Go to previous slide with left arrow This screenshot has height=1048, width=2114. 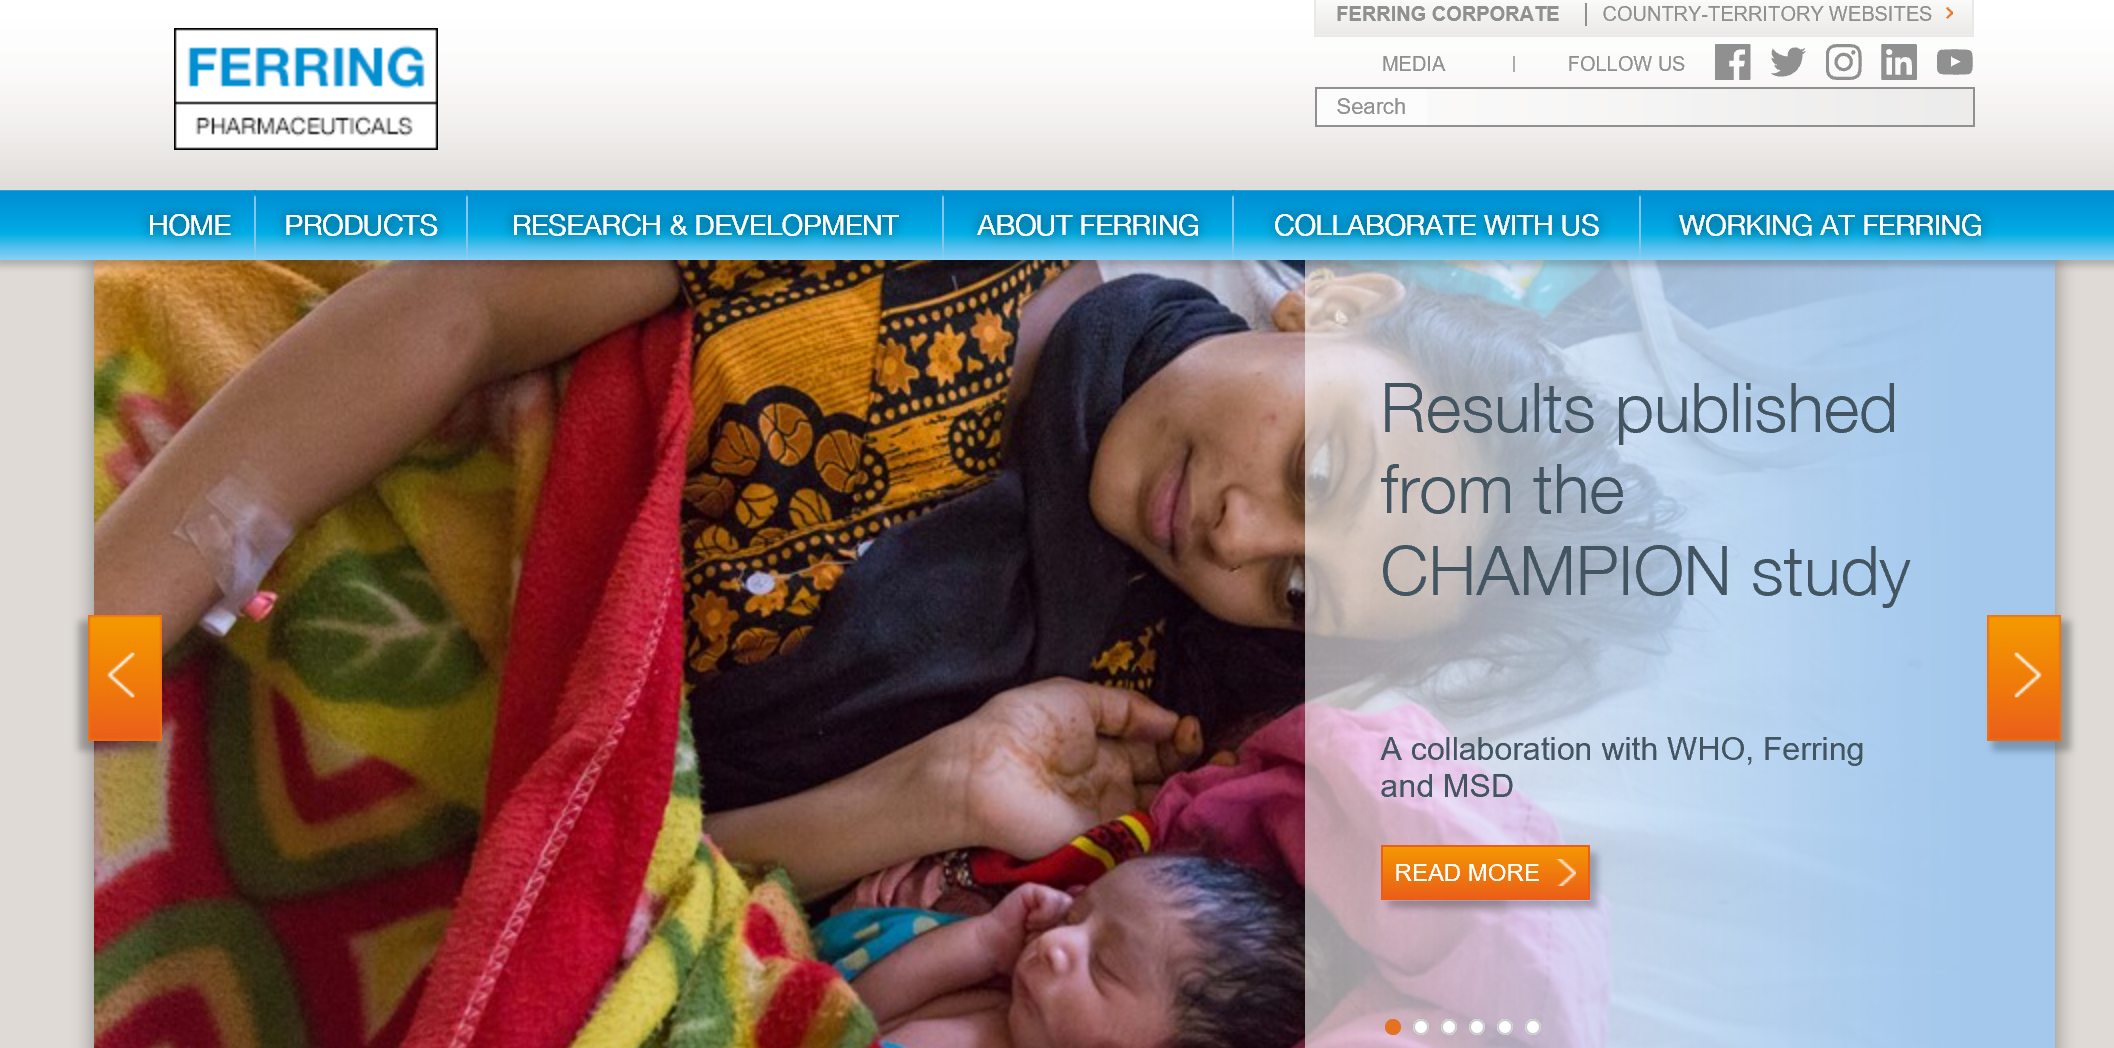coord(125,678)
